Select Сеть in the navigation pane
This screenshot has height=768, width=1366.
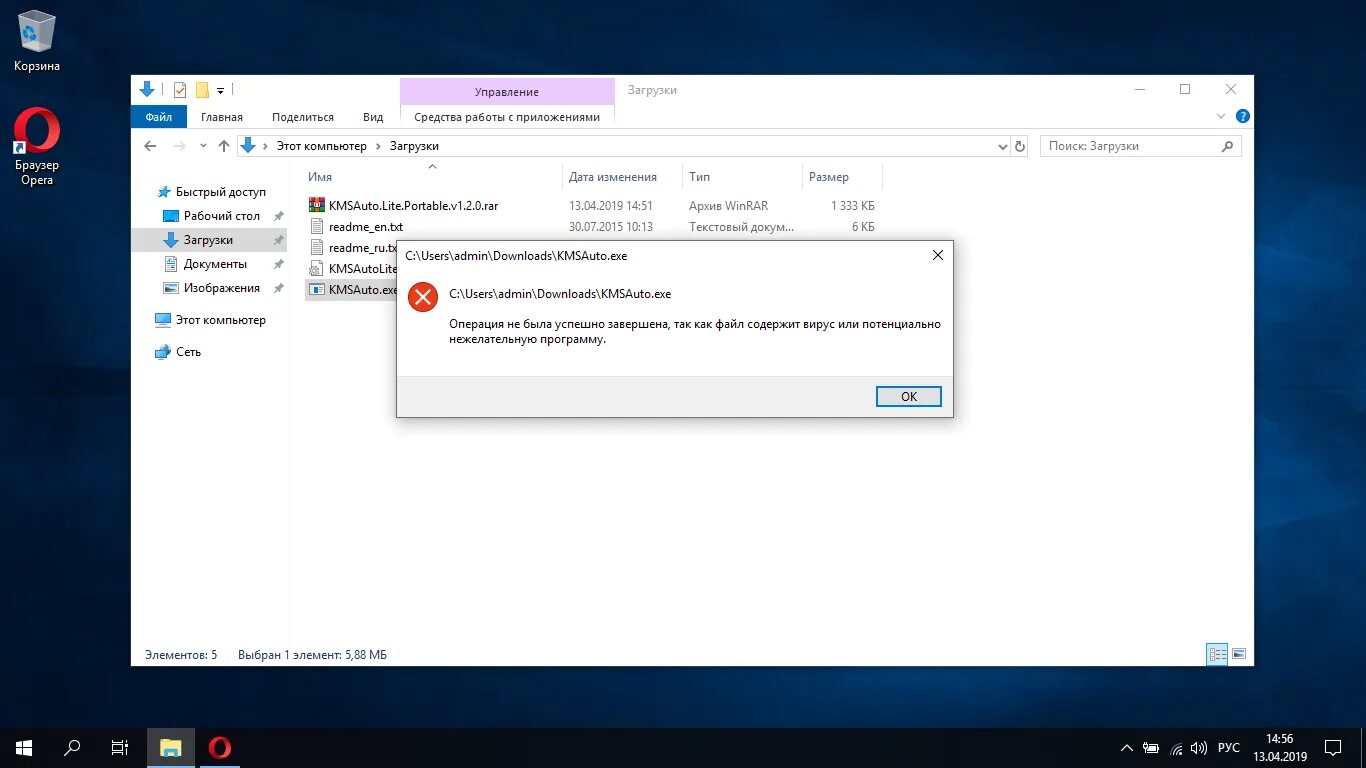pos(188,352)
